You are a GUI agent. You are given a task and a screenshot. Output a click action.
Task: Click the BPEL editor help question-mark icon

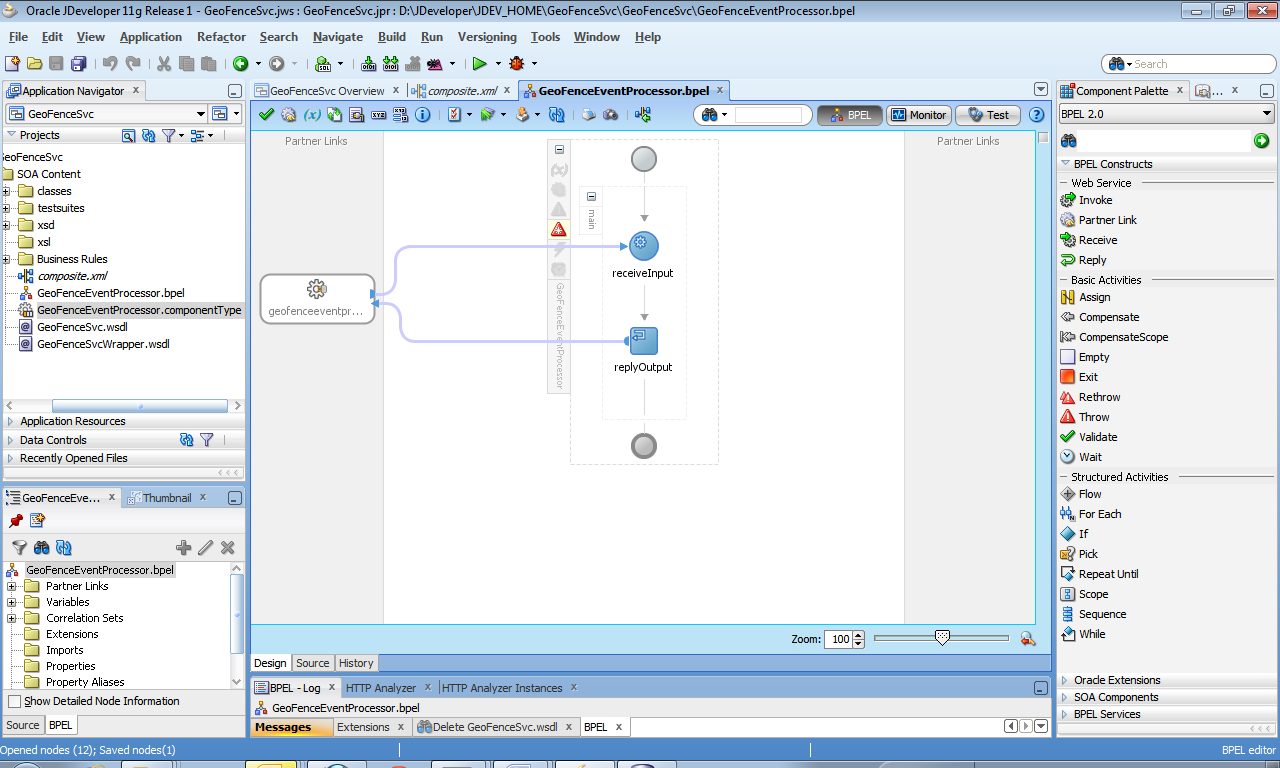tap(1036, 115)
